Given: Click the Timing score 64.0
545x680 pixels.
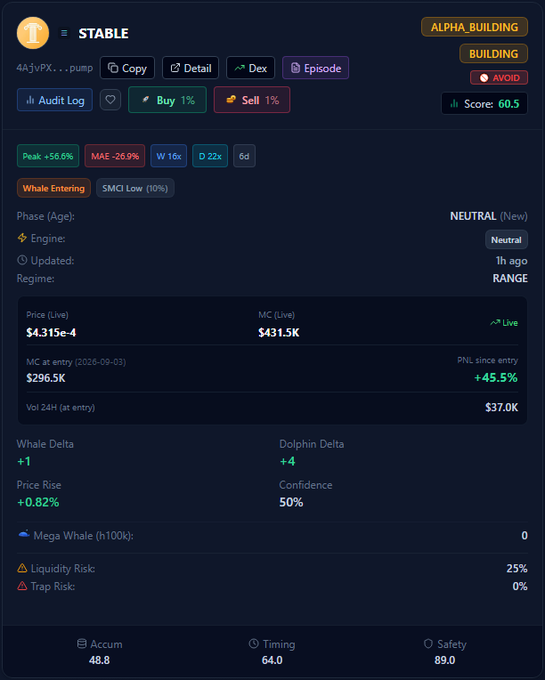Looking at the screenshot, I should click(x=272, y=660).
